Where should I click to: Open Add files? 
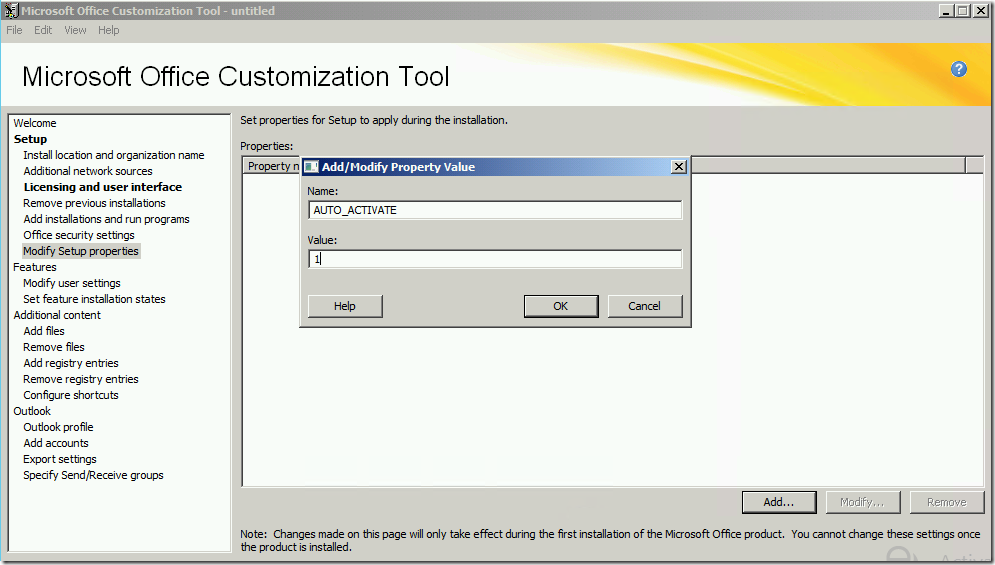click(44, 331)
